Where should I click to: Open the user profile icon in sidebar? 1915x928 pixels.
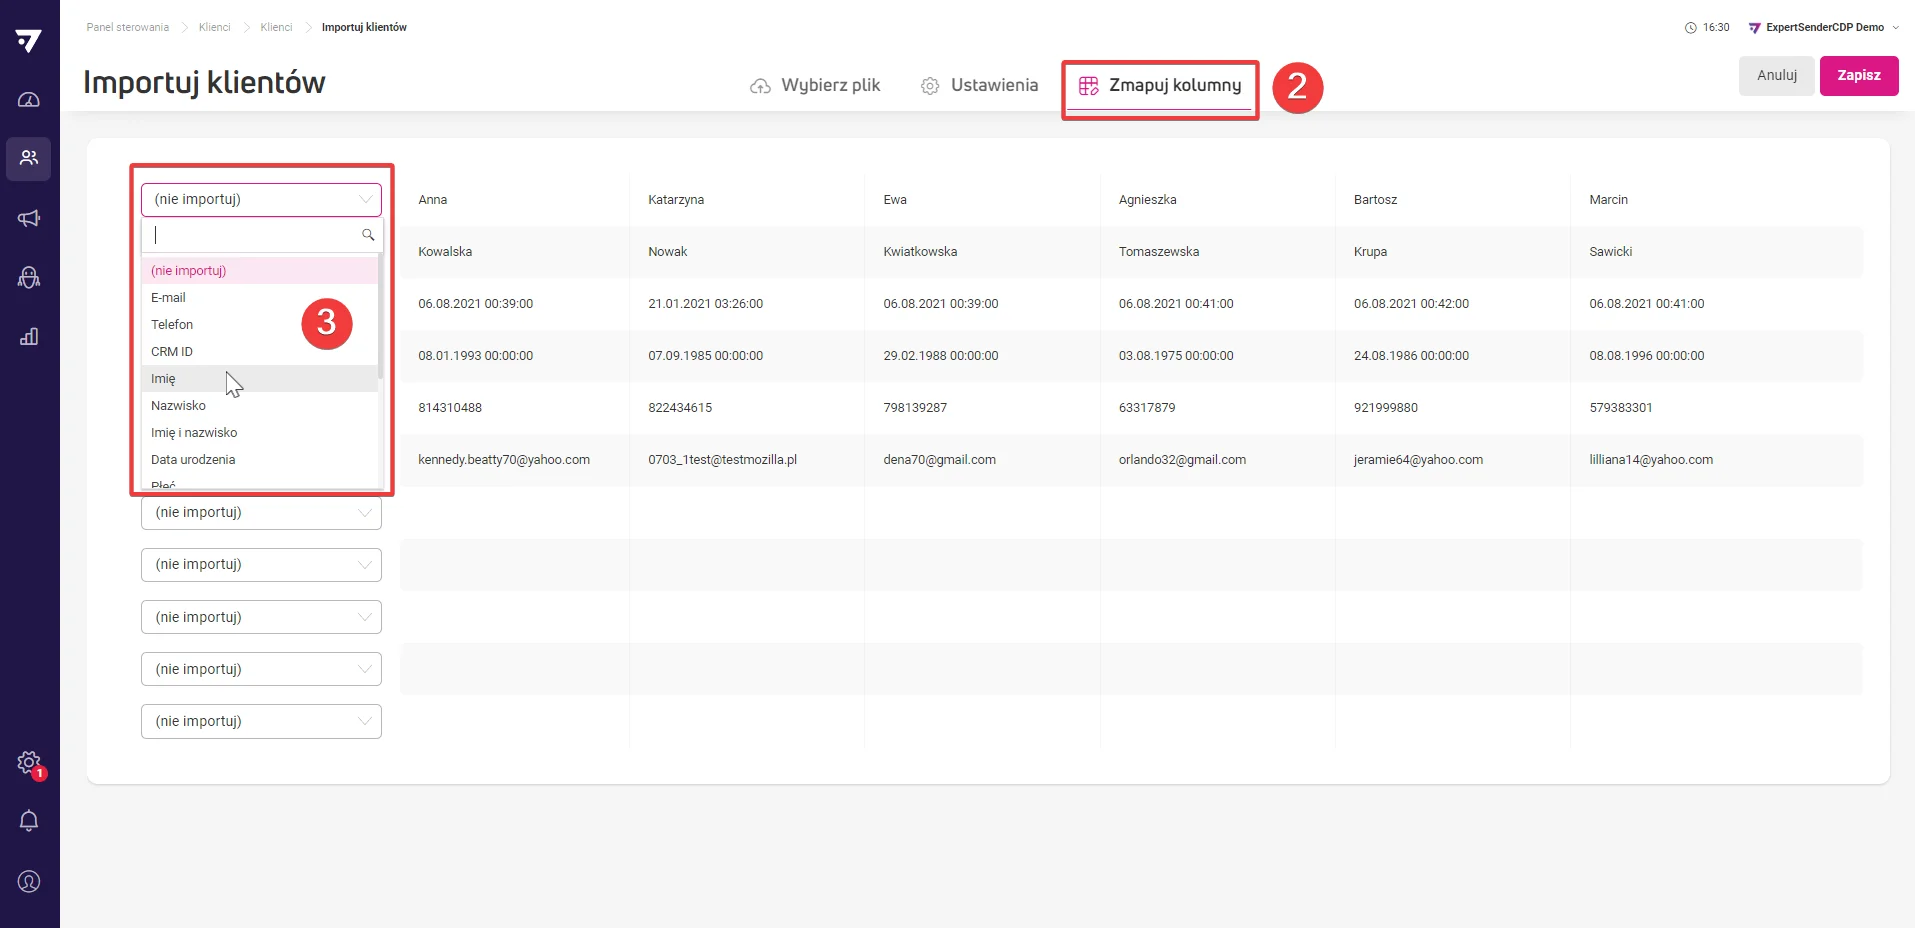(29, 881)
